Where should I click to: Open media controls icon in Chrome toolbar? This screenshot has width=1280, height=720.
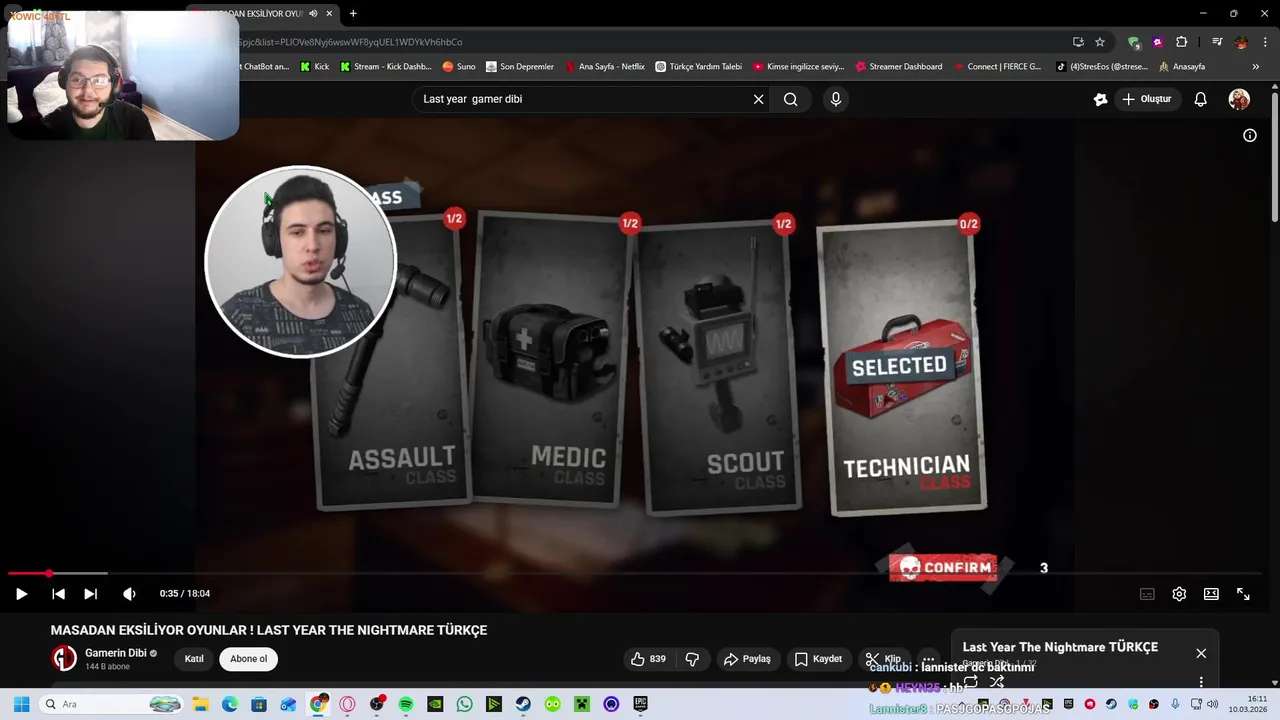(x=1217, y=42)
